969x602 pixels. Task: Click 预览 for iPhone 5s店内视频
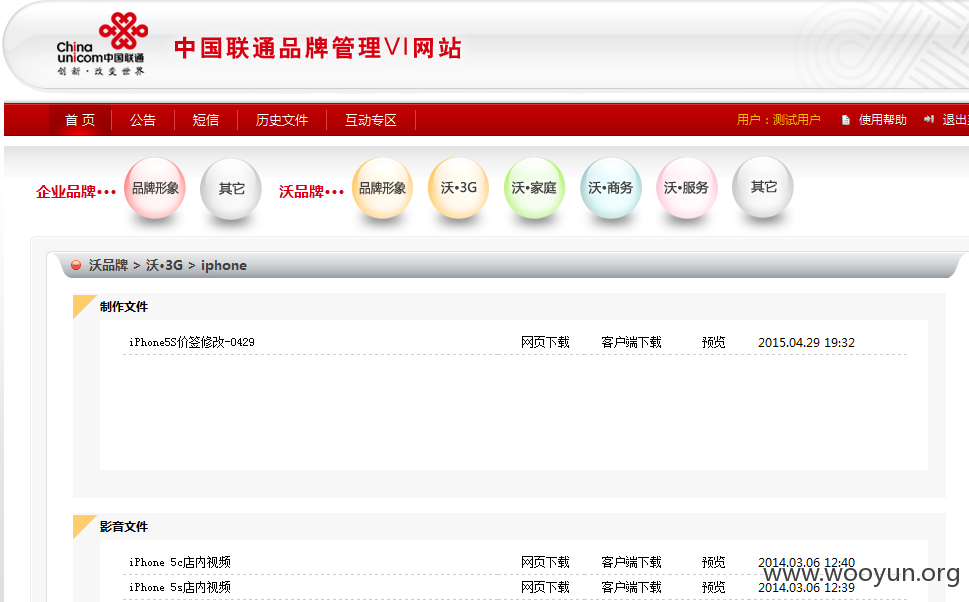pos(713,587)
